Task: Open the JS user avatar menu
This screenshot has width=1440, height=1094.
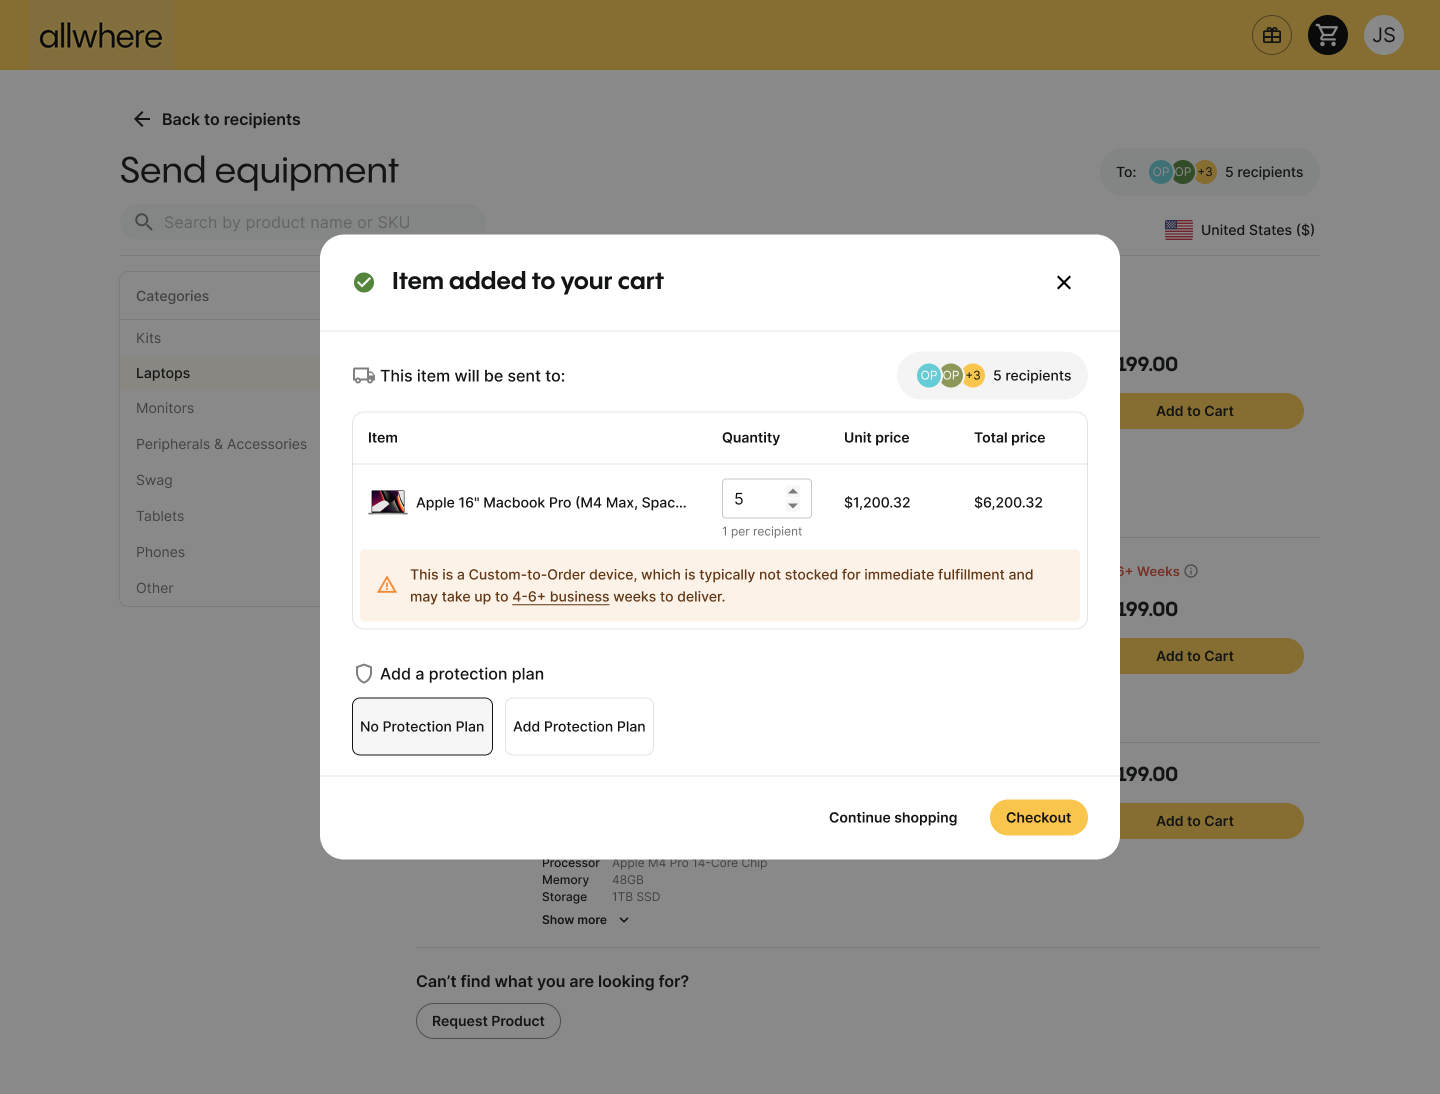Action: 1384,35
